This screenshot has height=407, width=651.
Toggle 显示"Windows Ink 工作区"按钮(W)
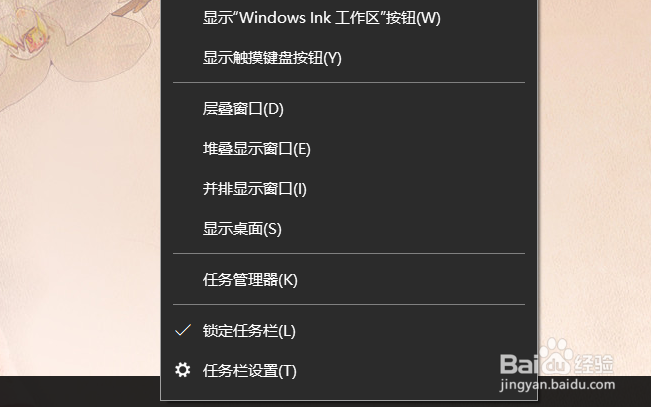[x=349, y=18]
